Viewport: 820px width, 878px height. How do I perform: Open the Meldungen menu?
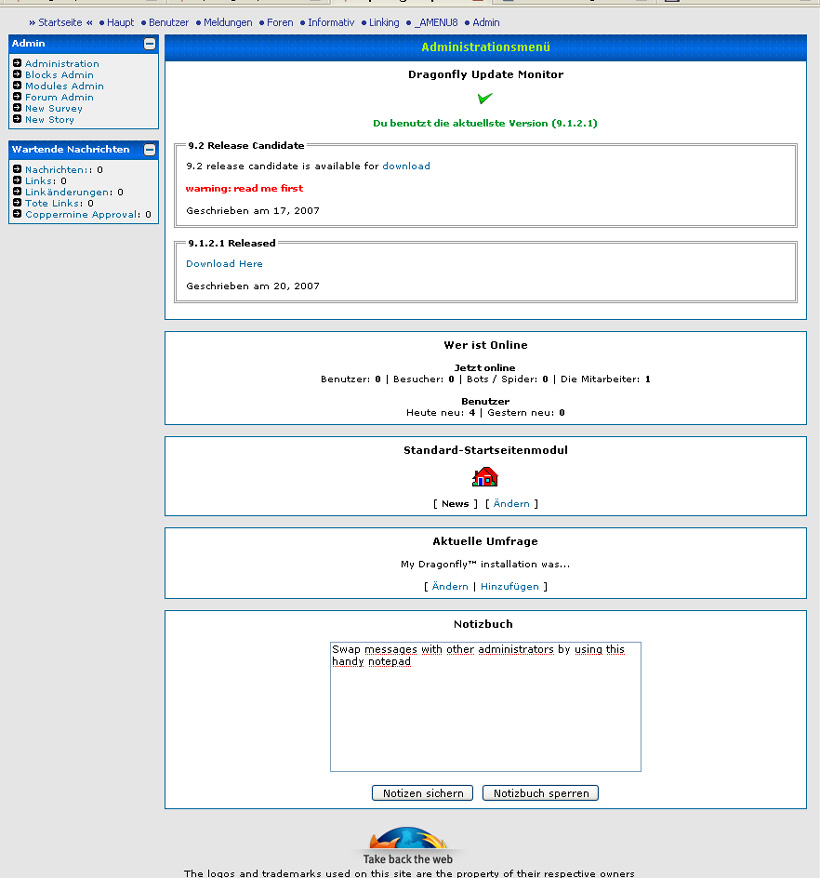coord(228,22)
